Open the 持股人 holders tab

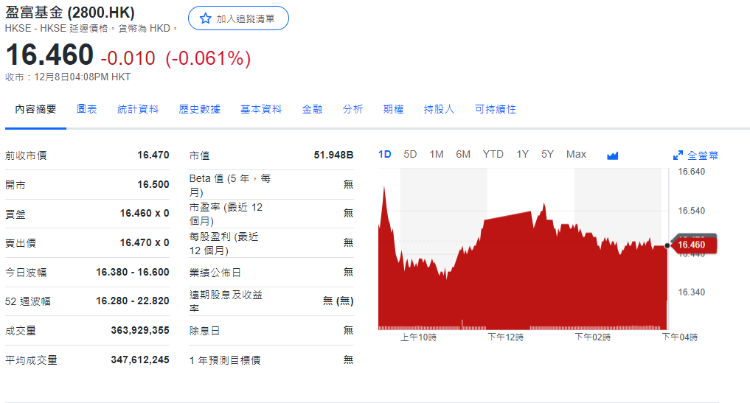tap(439, 109)
